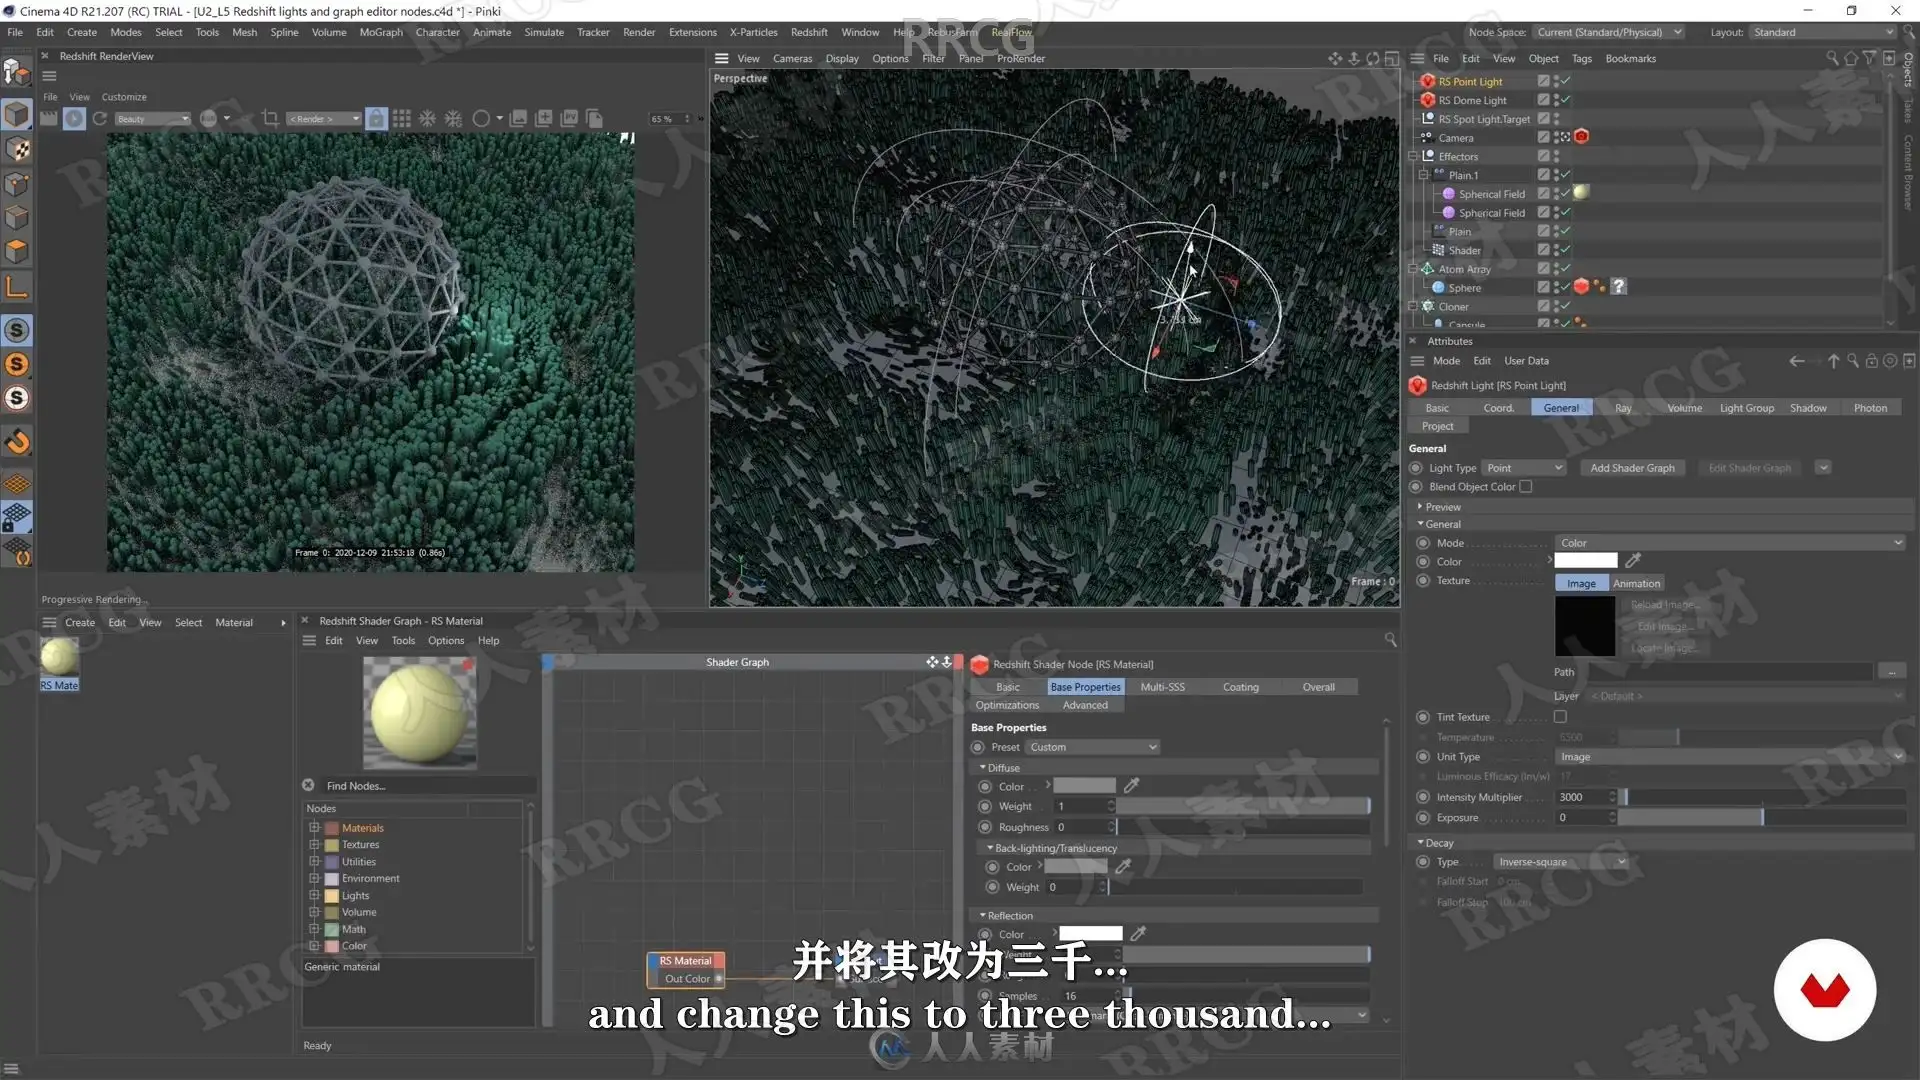Open the Preset Custom dropdown

click(1093, 747)
